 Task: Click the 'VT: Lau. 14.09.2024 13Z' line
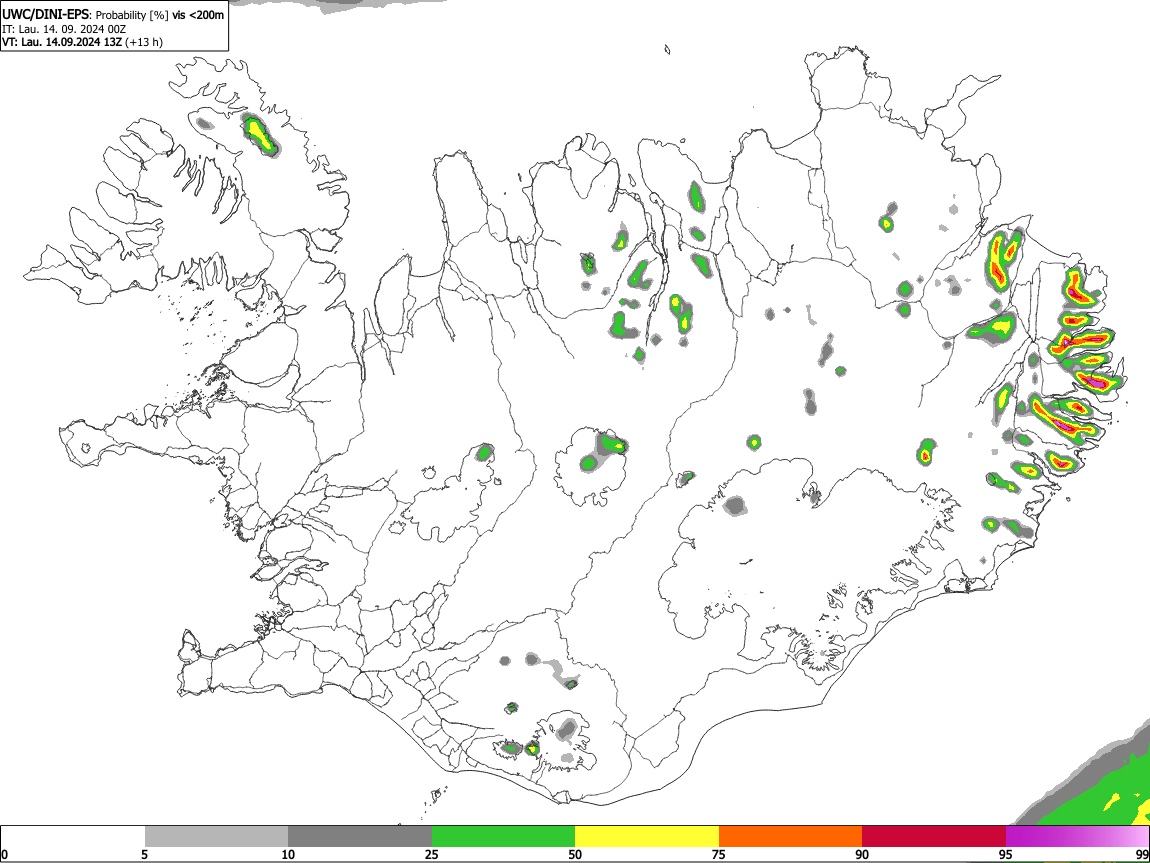coord(62,42)
